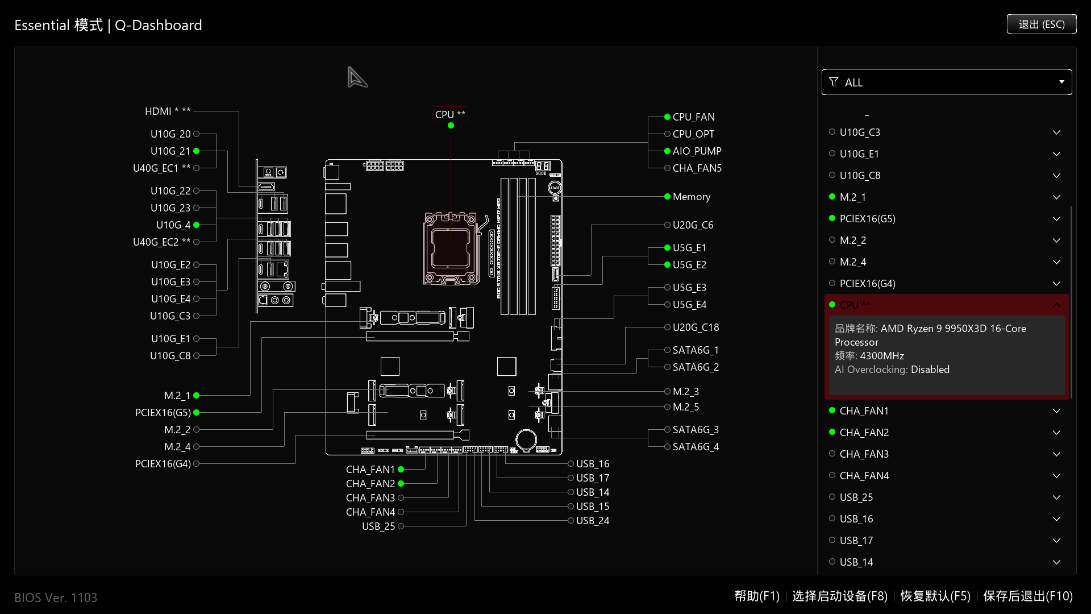Click the U20G_C18 connector label
Screen dimensions: 1091x614
tap(696, 327)
